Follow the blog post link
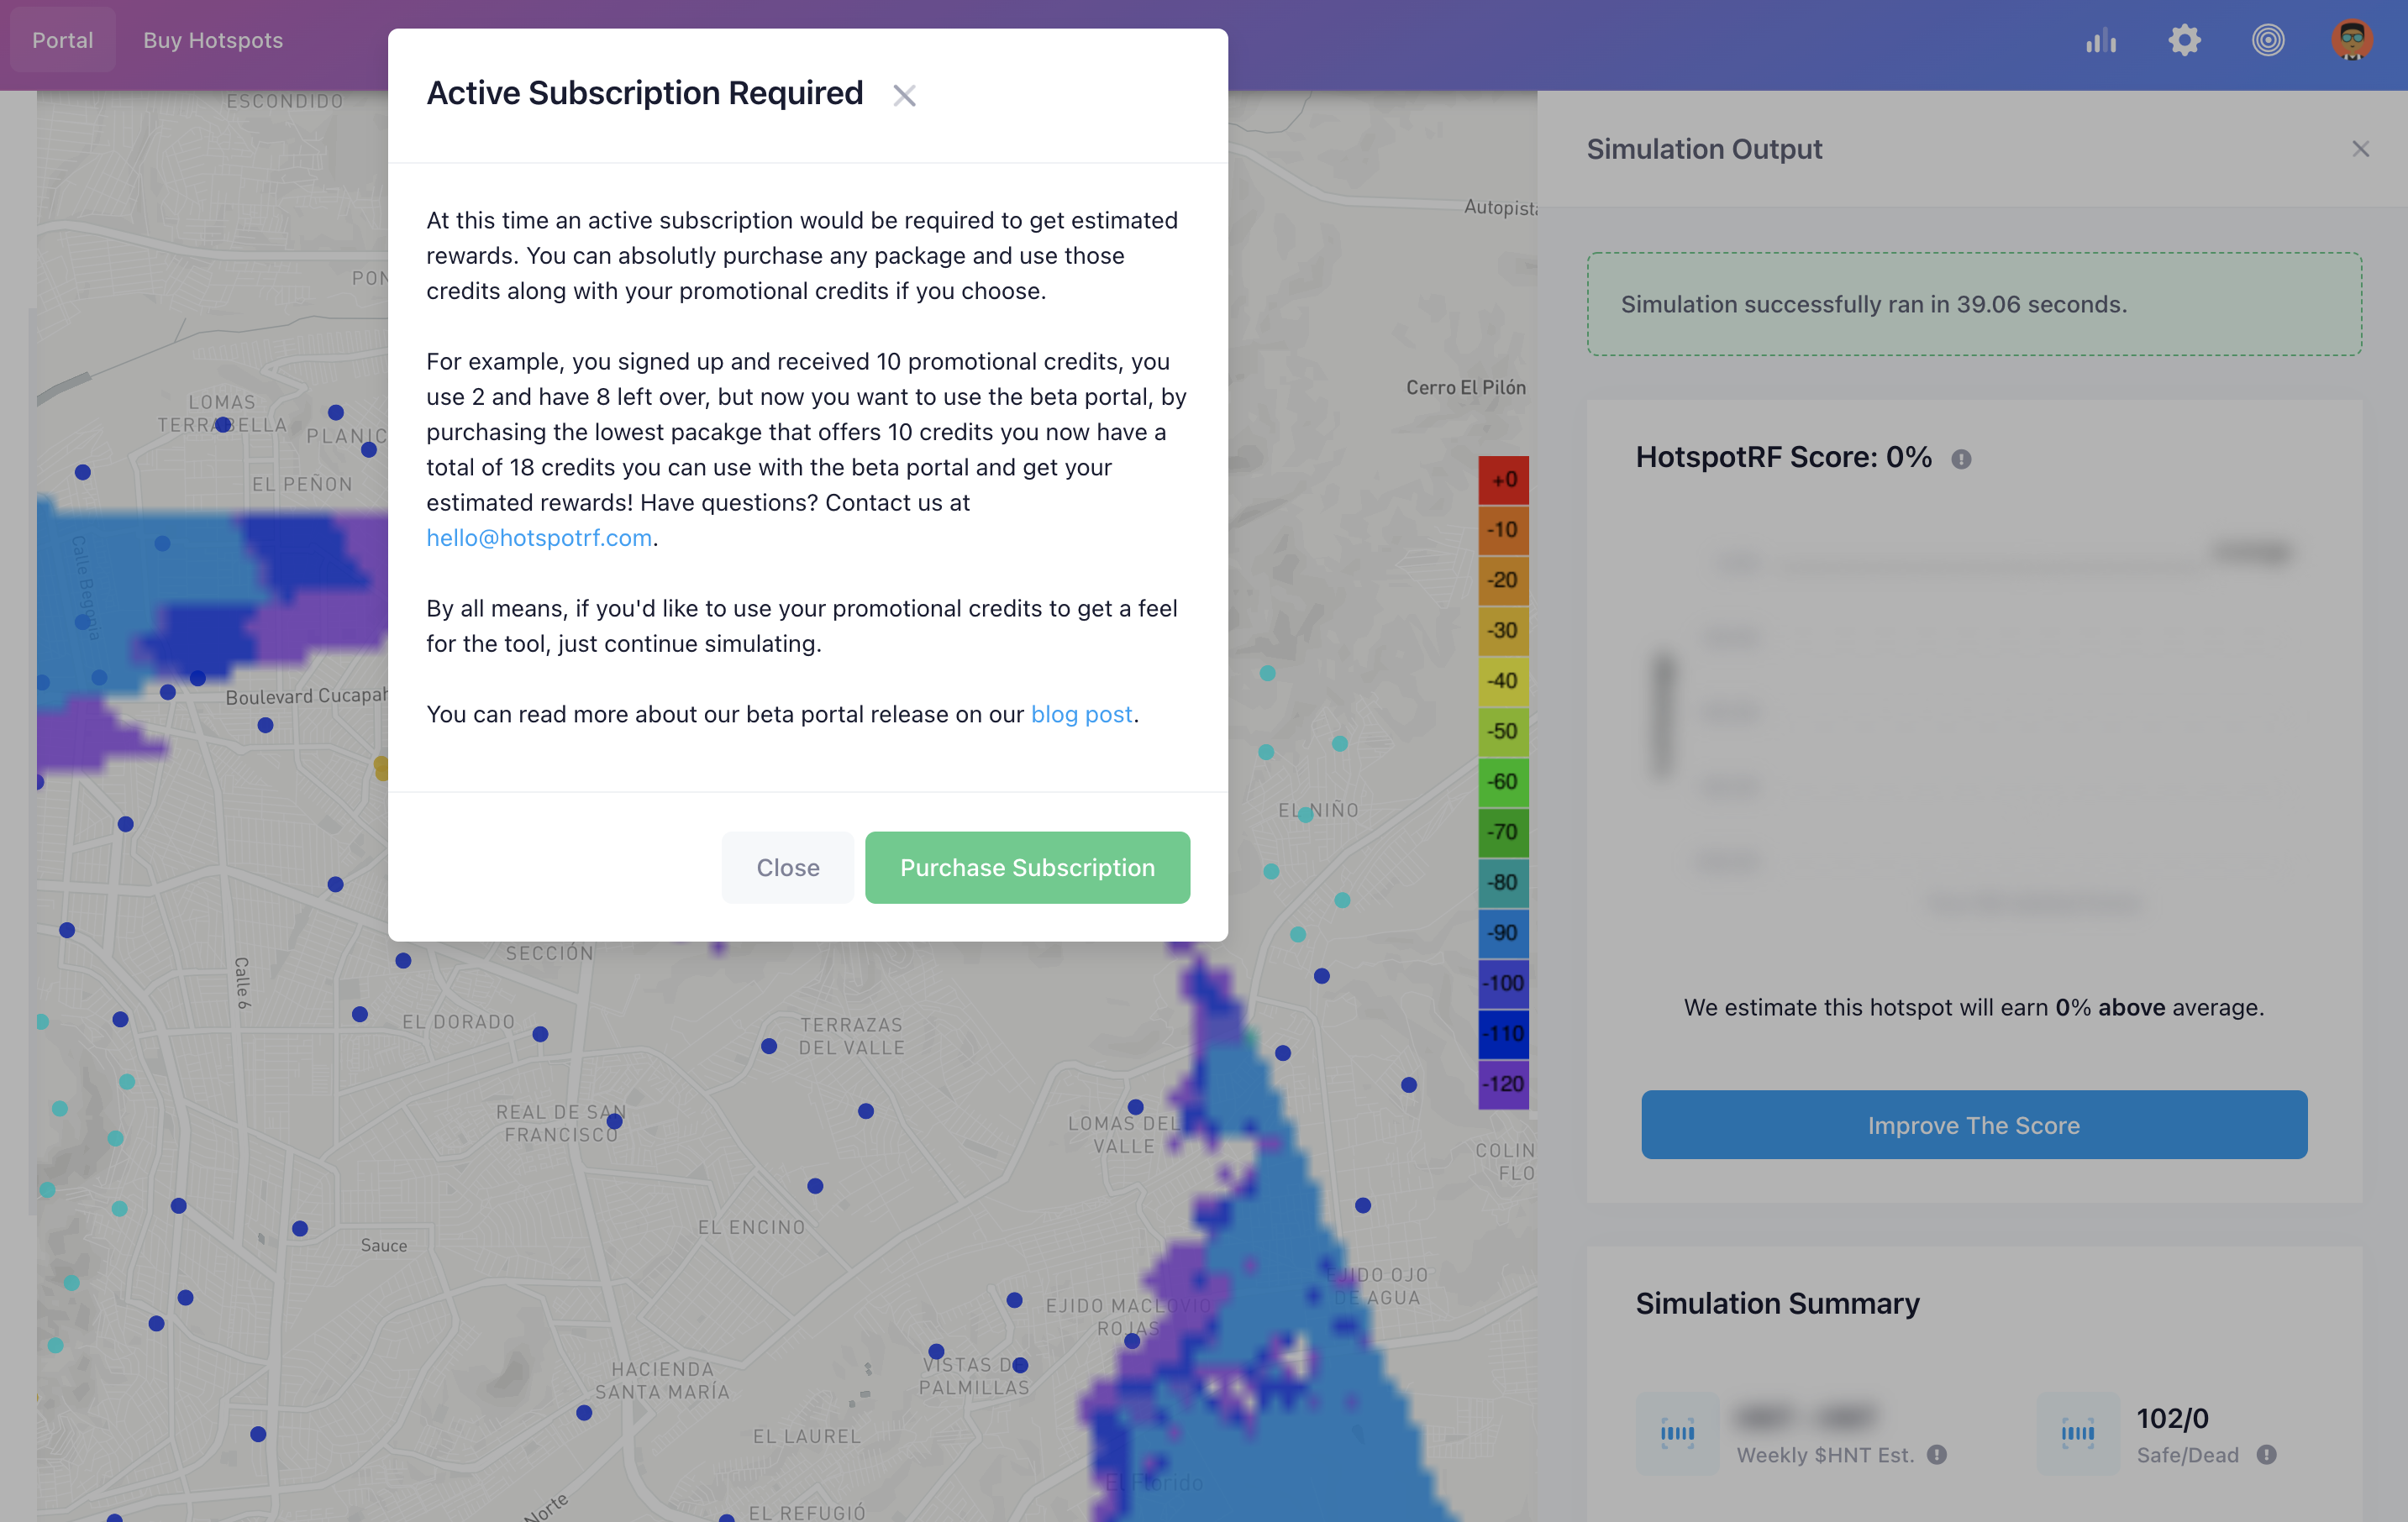 pos(1081,714)
